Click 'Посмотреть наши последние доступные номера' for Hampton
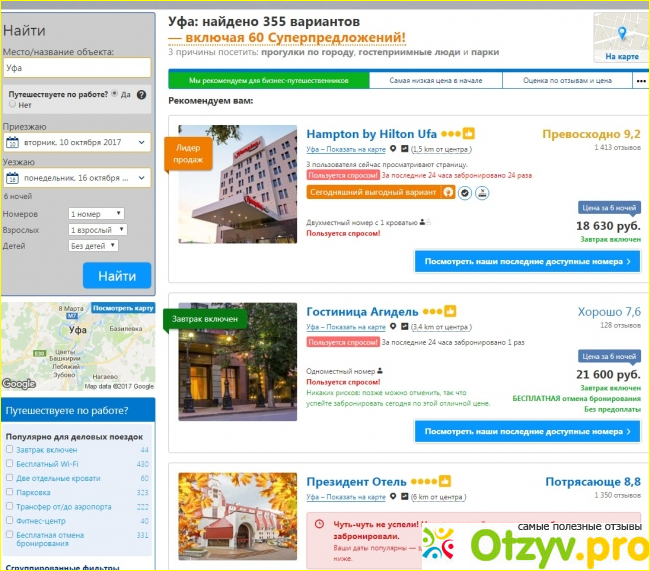650x571 pixels. [x=527, y=262]
